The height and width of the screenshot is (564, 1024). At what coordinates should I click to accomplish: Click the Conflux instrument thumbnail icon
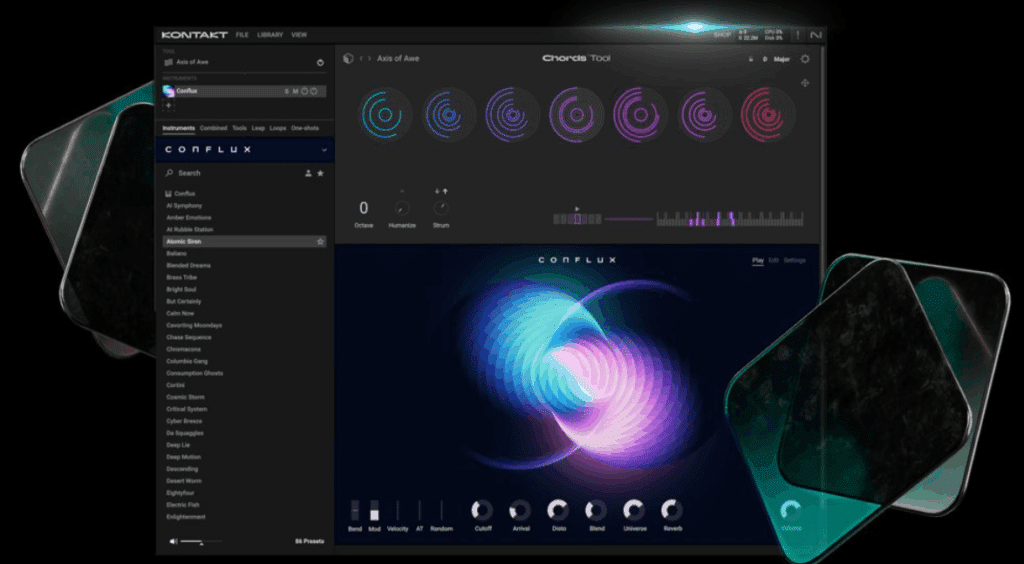point(168,91)
